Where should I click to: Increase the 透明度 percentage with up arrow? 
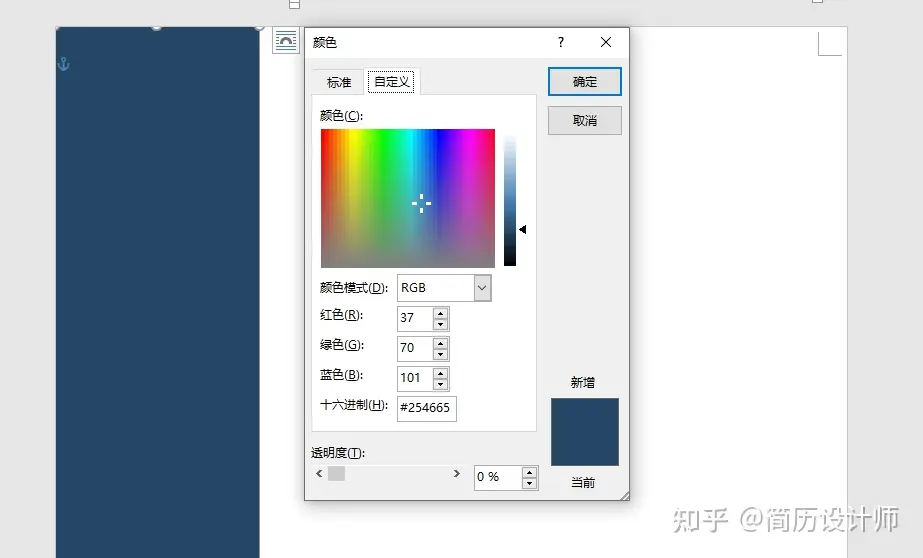[529, 472]
